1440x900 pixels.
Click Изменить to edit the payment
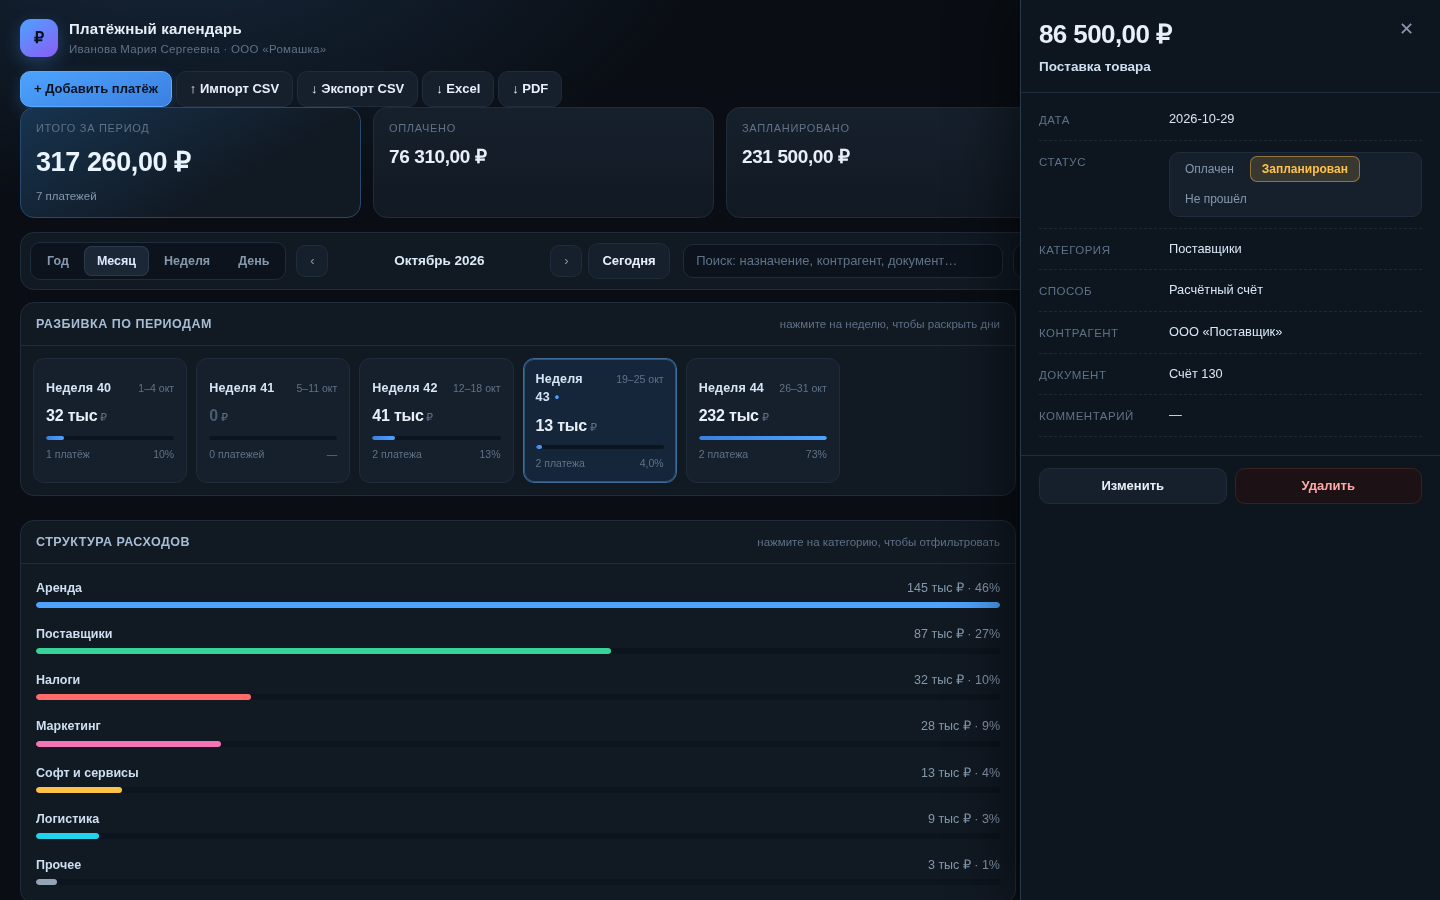click(x=1133, y=486)
